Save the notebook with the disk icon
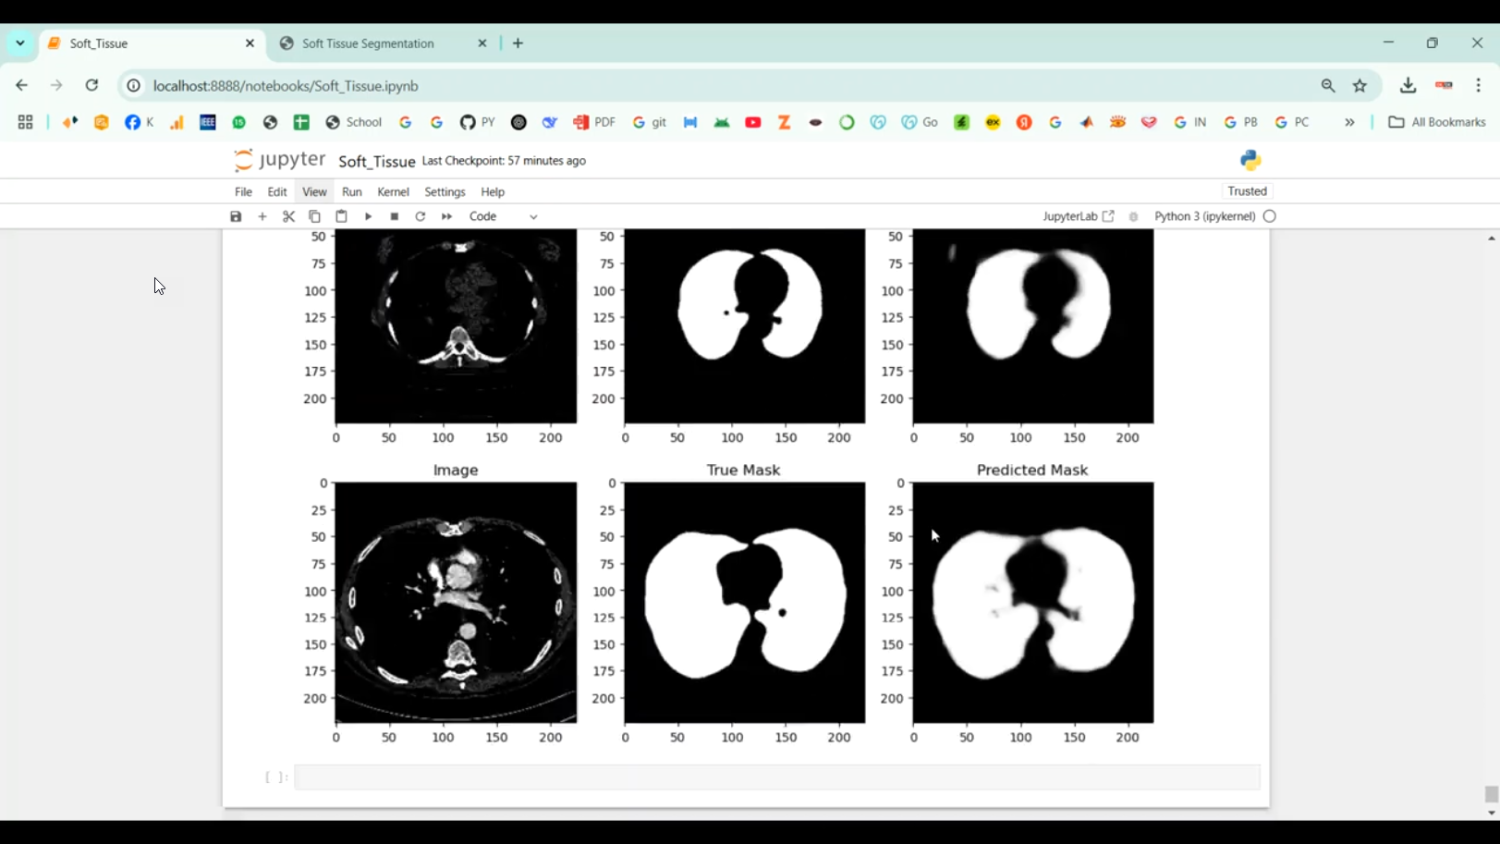The height and width of the screenshot is (844, 1500). (236, 216)
